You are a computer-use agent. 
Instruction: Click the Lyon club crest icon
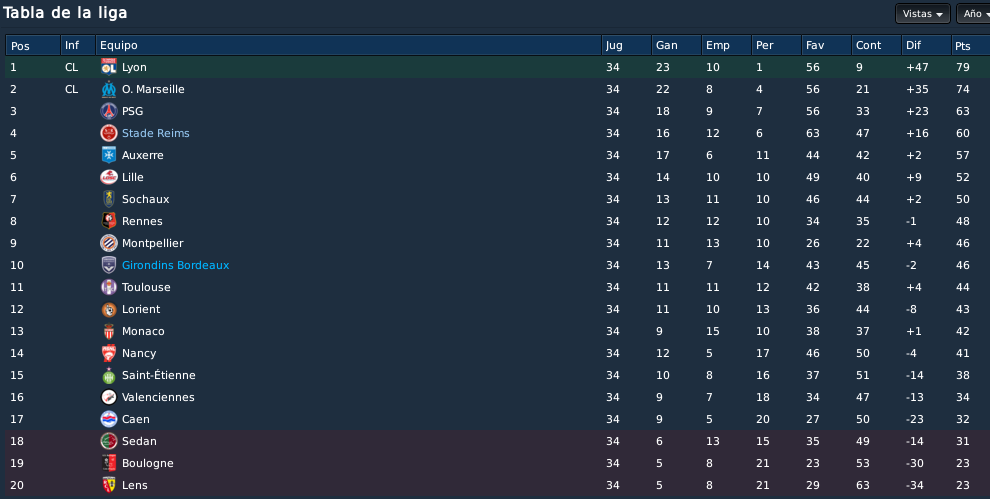click(x=109, y=67)
